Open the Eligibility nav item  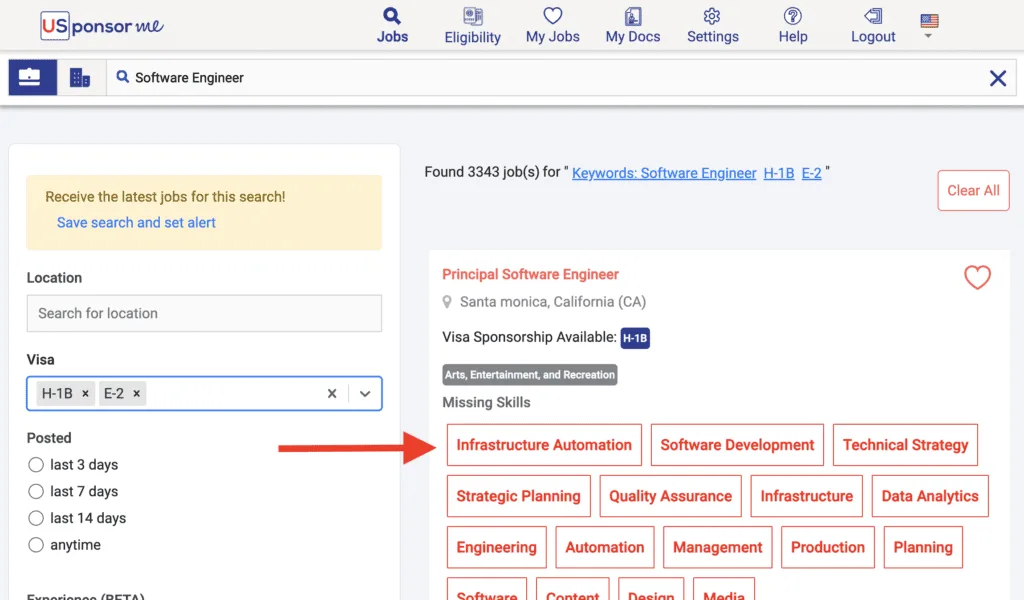click(472, 25)
